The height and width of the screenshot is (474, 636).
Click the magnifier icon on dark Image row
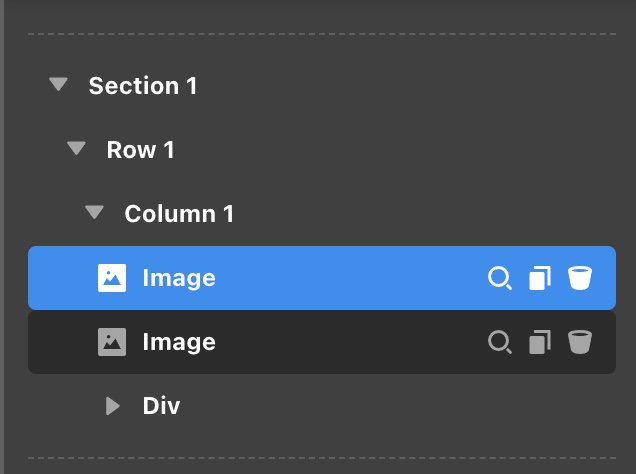(500, 342)
